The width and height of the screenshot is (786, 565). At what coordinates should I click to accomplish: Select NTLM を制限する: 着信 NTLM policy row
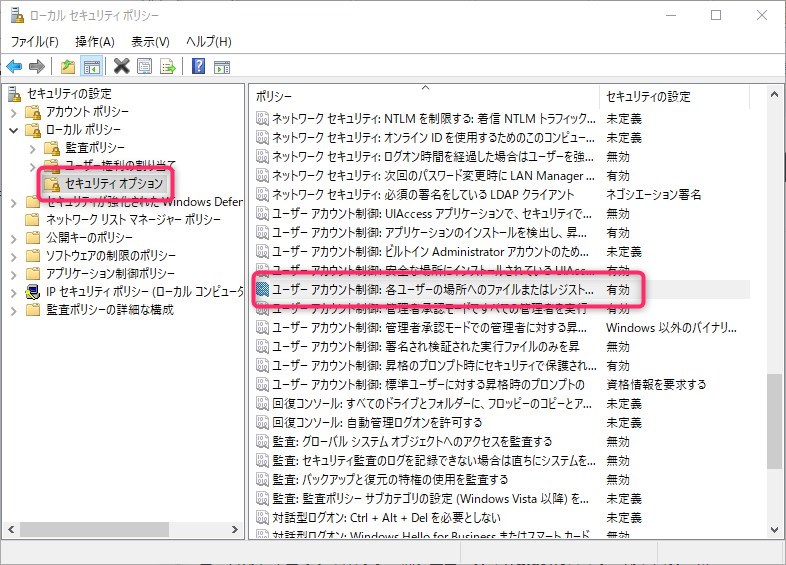(x=502, y=119)
